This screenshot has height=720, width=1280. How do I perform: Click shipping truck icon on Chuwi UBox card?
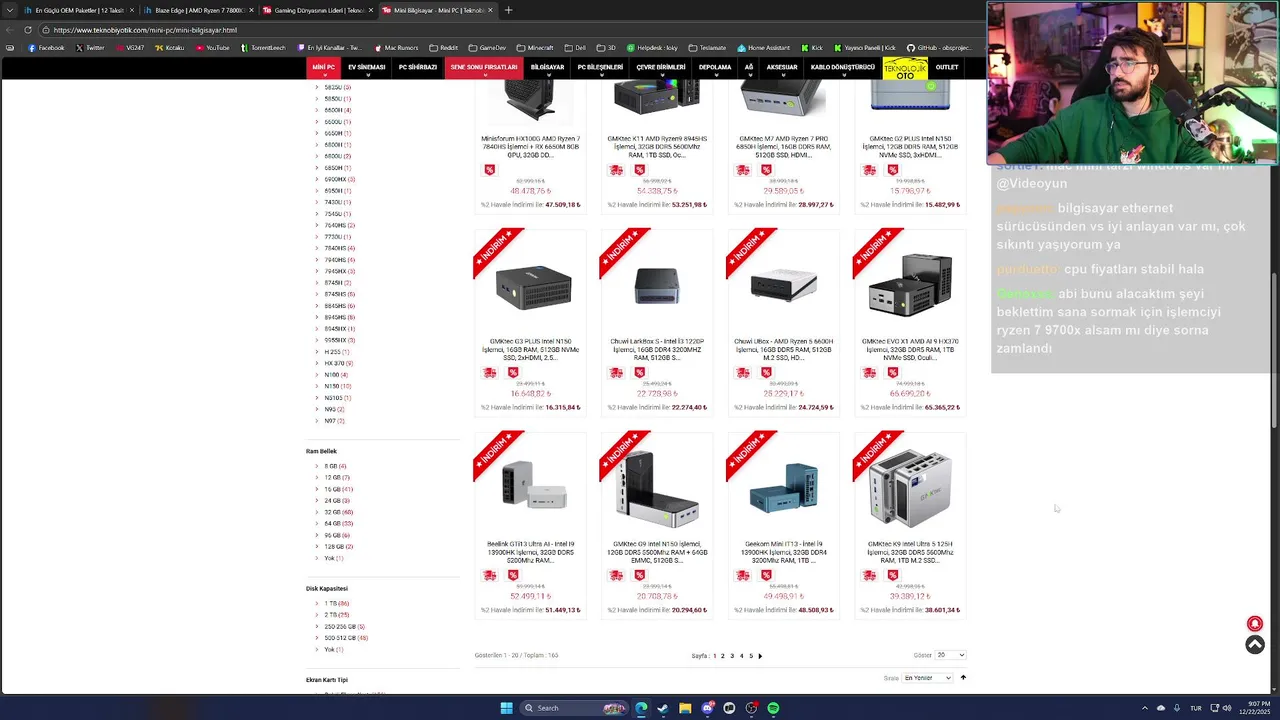coord(742,373)
